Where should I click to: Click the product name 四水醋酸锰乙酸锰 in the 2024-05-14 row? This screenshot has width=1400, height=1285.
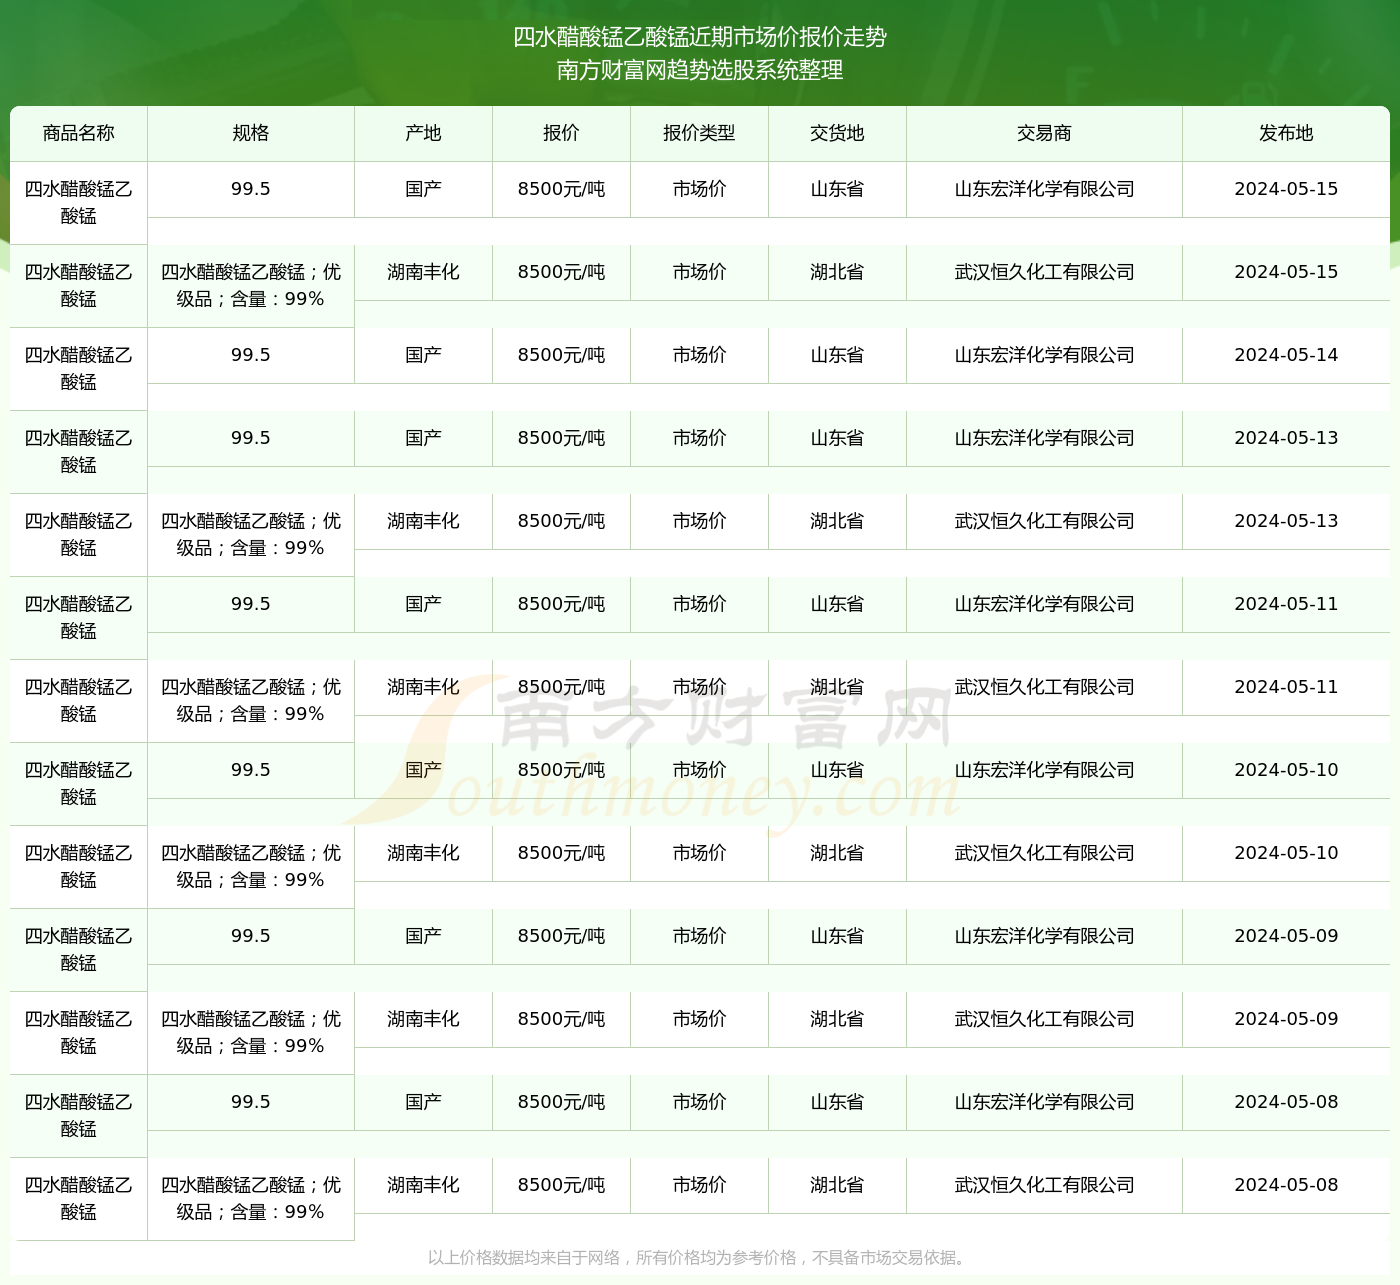(x=79, y=368)
